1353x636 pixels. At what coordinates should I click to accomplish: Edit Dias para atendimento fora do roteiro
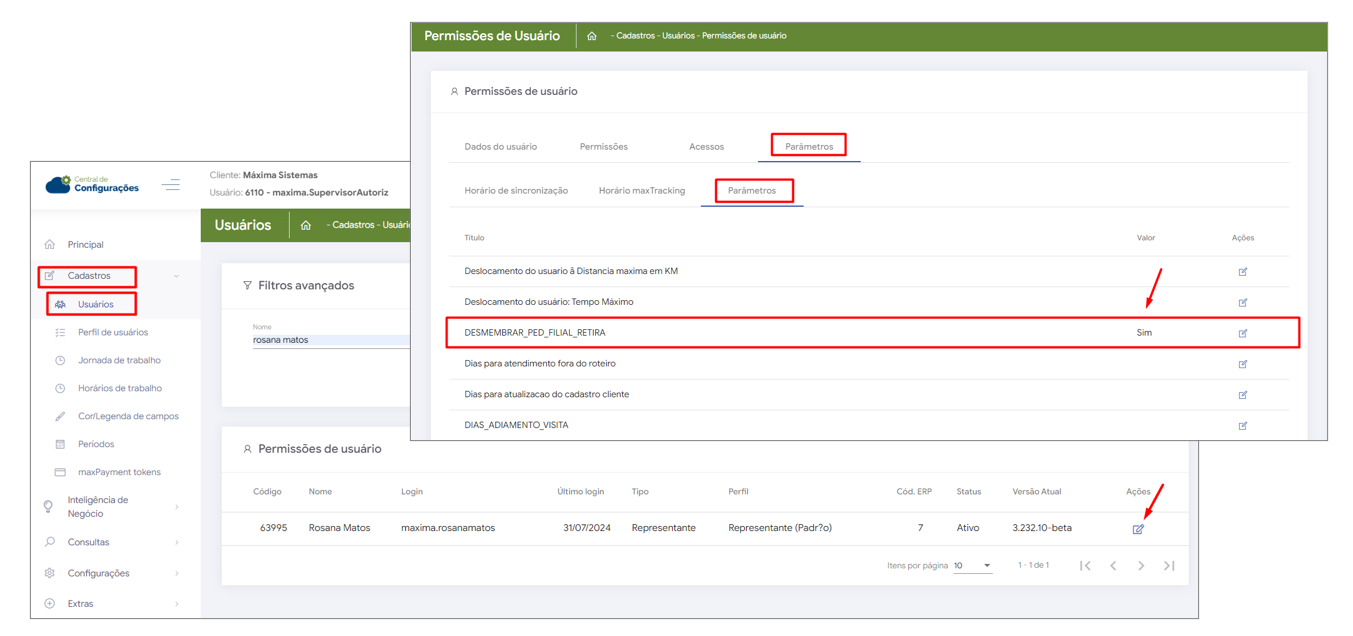pos(1243,364)
